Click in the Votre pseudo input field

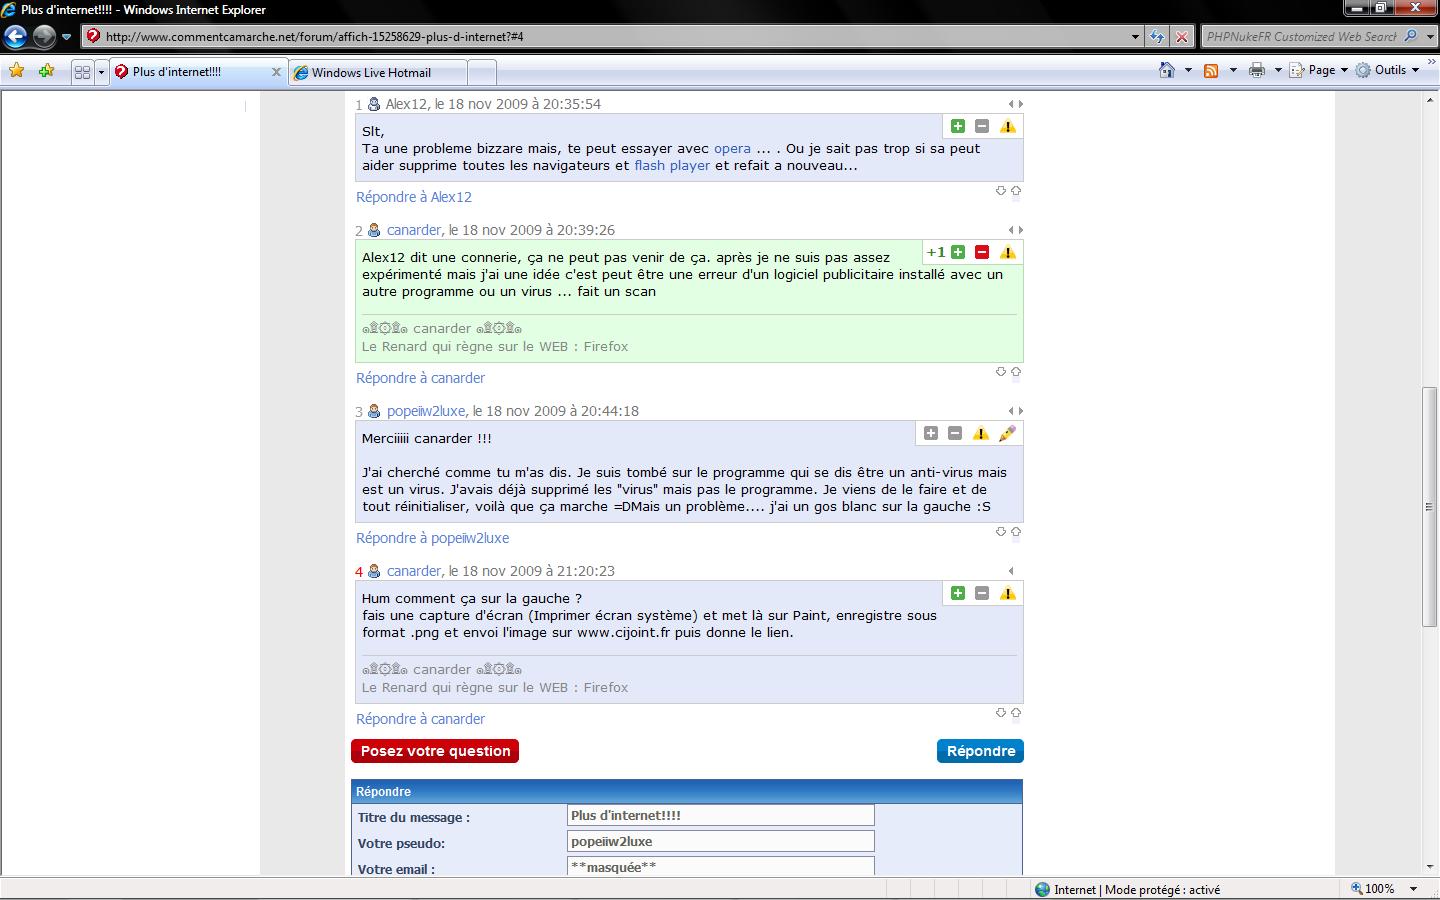(720, 841)
